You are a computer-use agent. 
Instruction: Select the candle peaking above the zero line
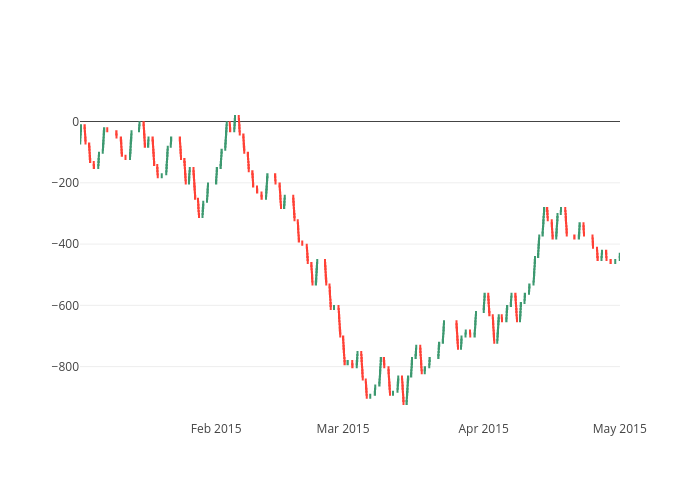click(x=235, y=123)
